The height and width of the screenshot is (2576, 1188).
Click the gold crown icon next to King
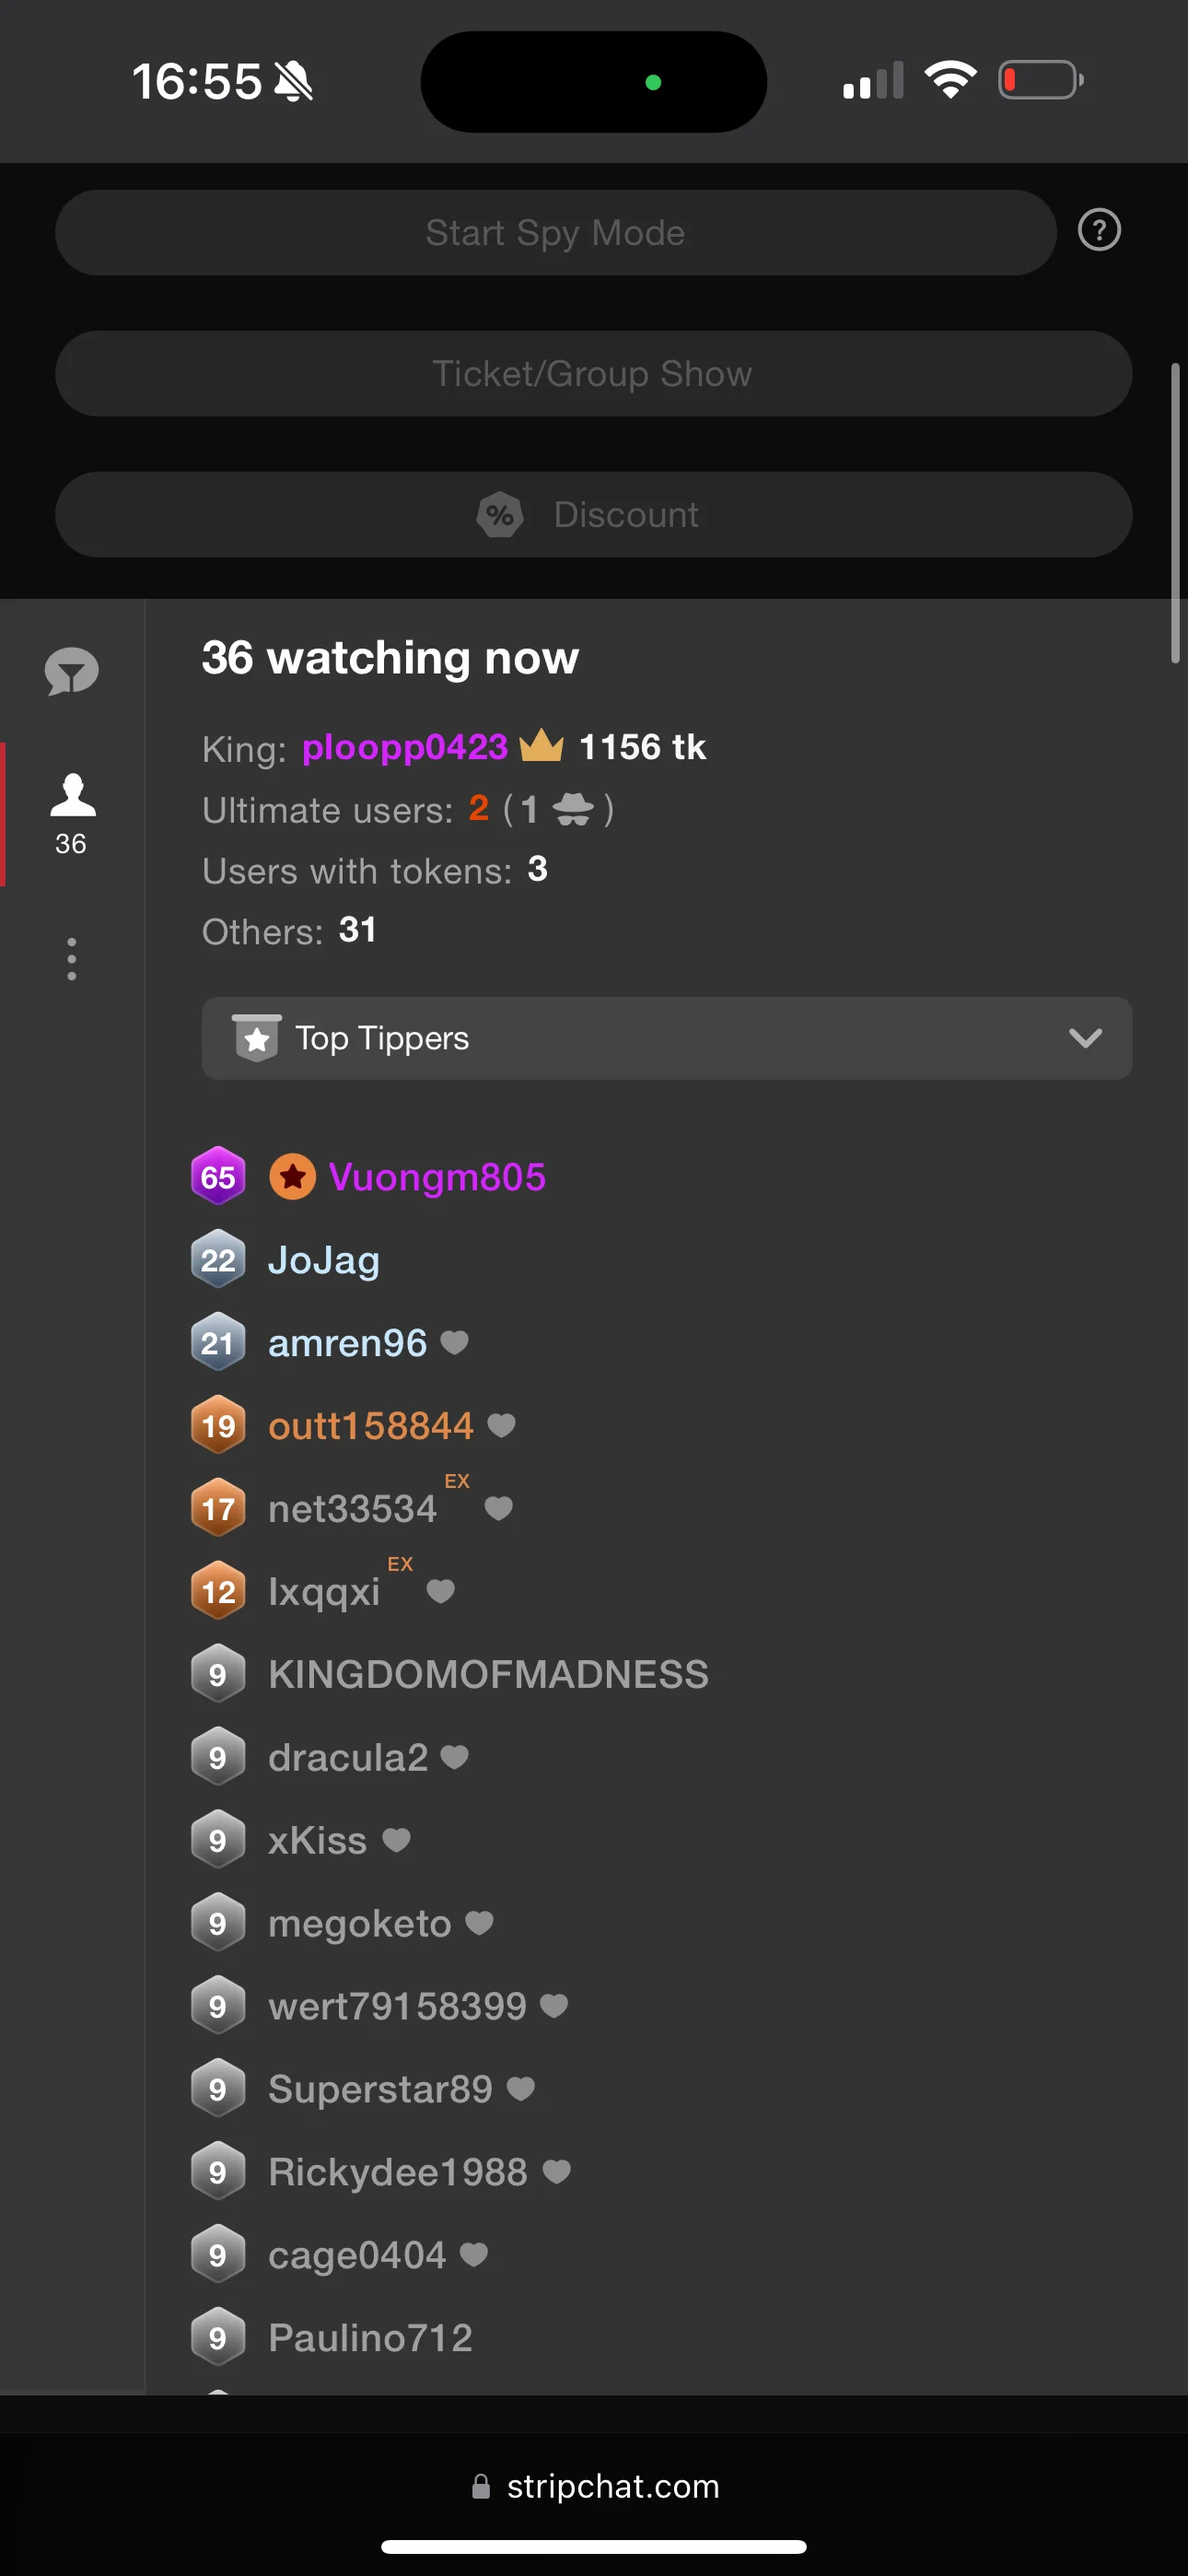point(542,745)
